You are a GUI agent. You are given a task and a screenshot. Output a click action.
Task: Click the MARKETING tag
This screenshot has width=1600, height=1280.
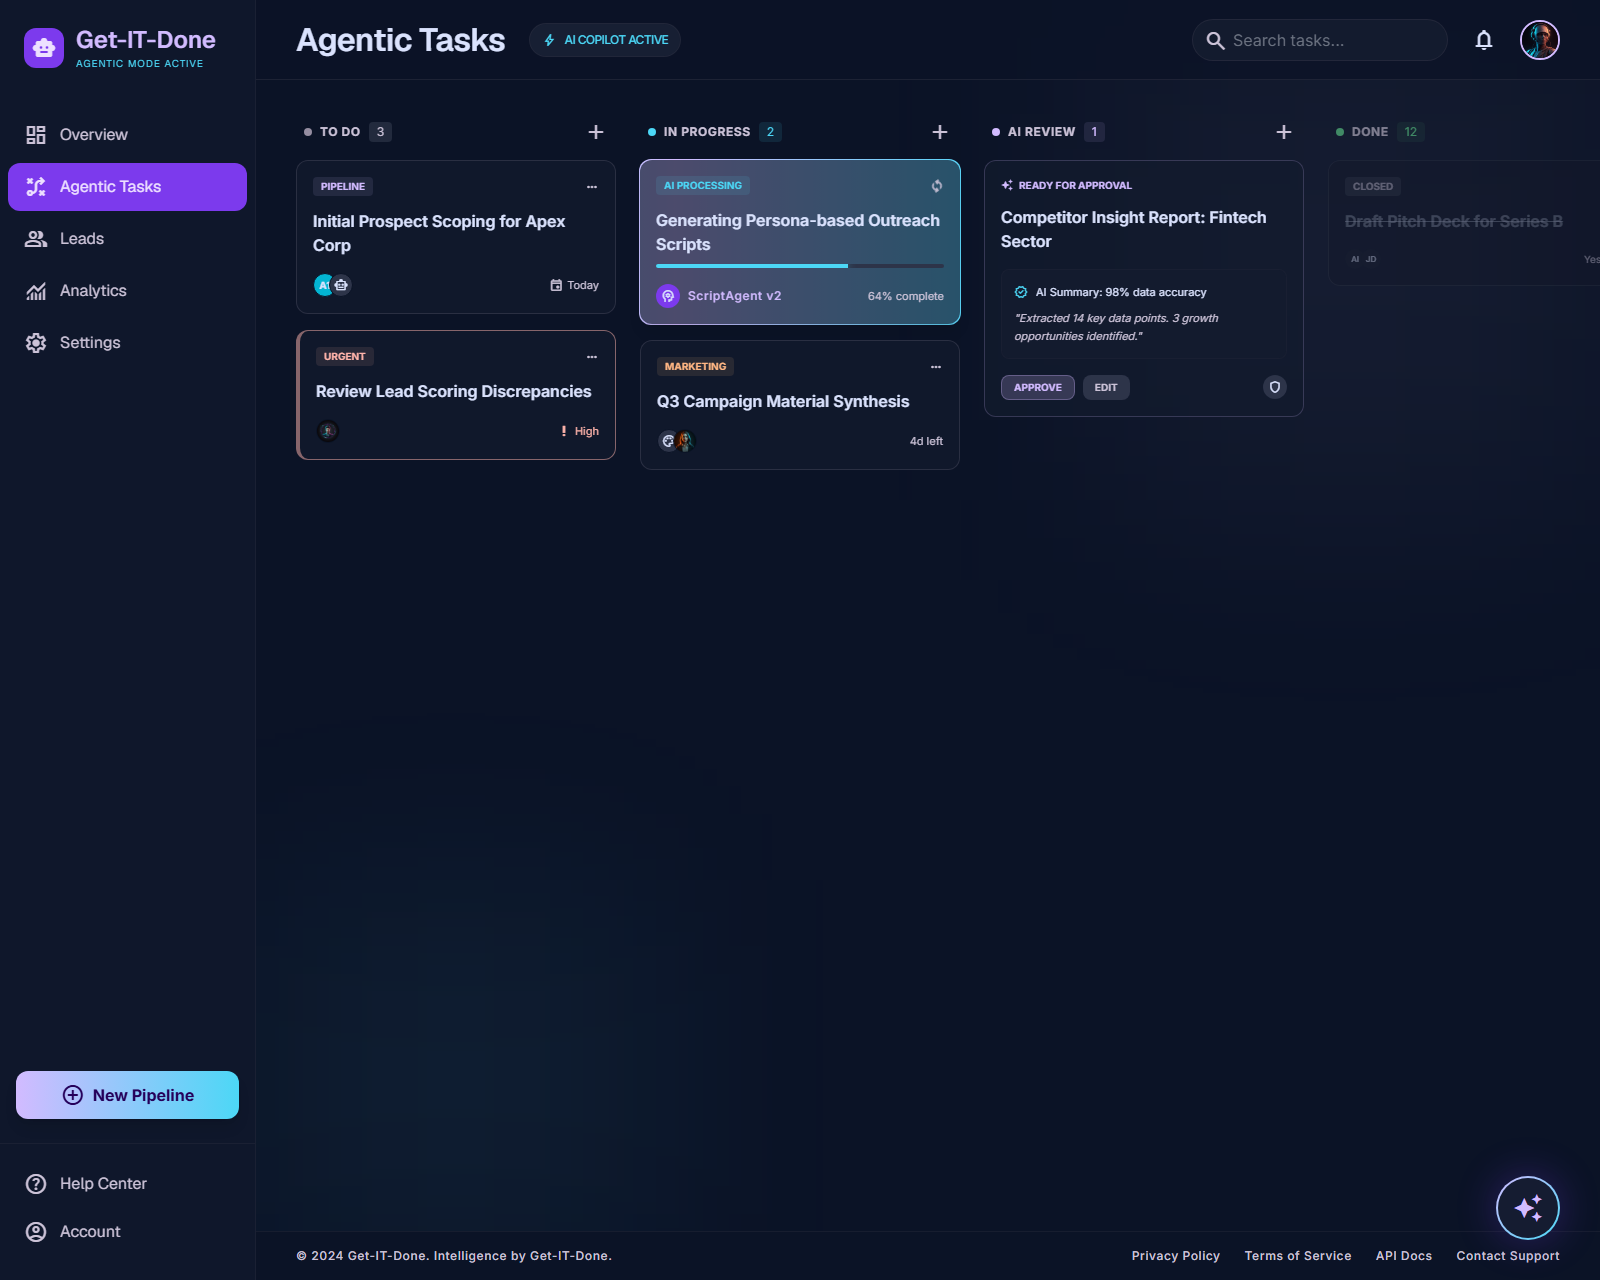click(x=696, y=367)
